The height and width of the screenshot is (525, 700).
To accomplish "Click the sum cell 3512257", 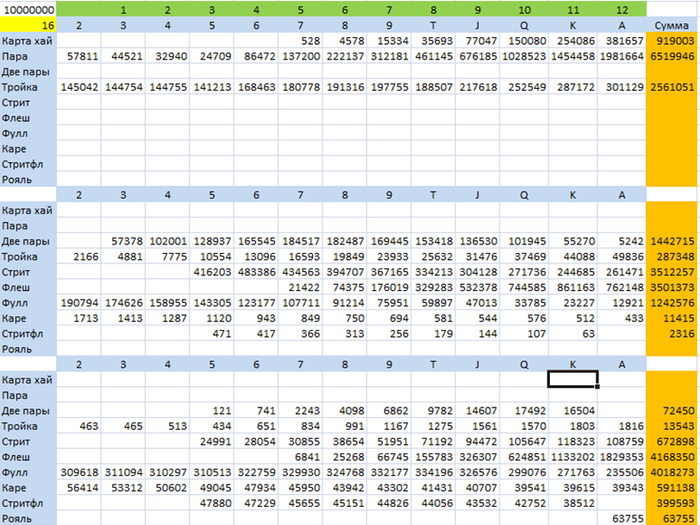I will coord(671,272).
